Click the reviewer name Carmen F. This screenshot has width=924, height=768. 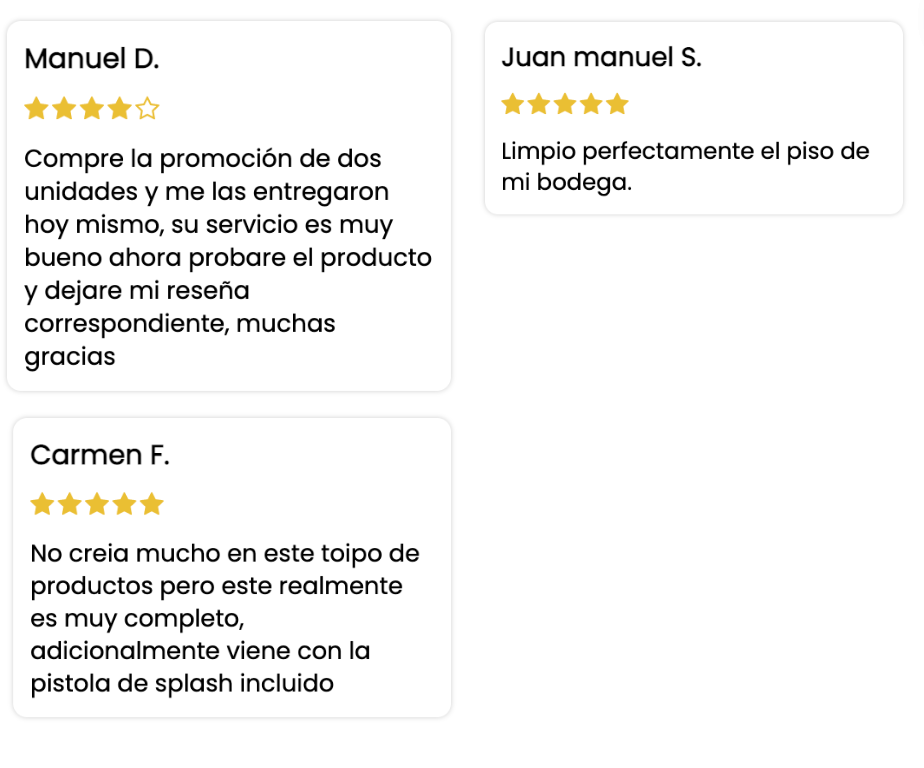(100, 455)
